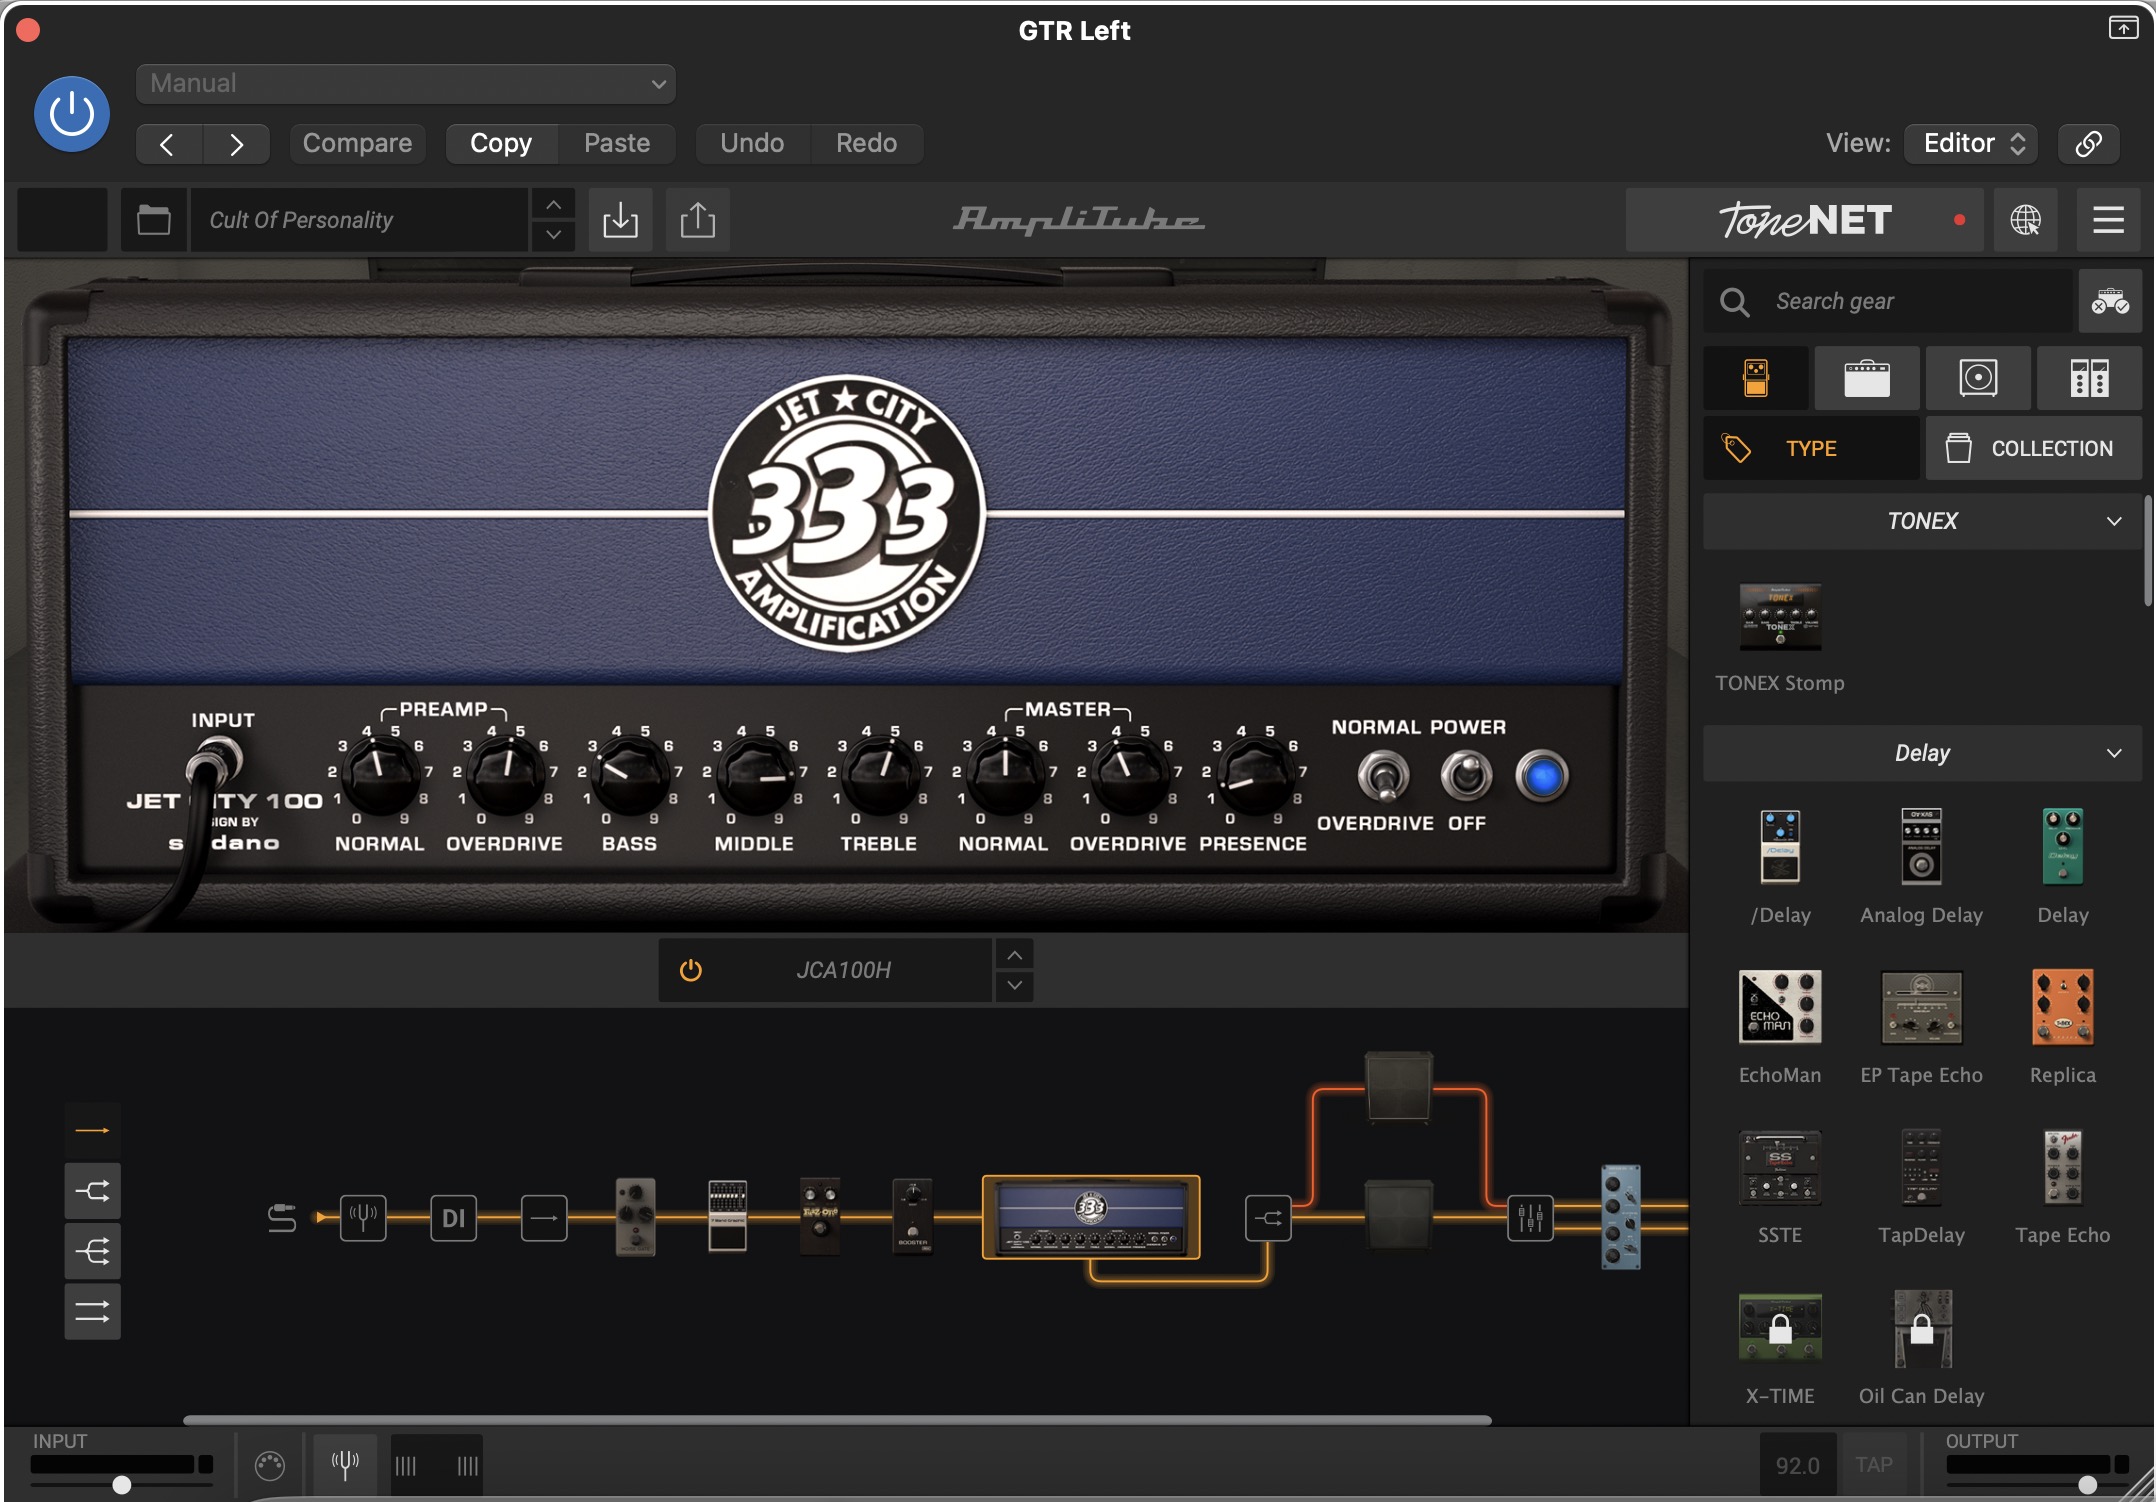Click the output level slider handle
The height and width of the screenshot is (1502, 2156).
click(x=2087, y=1484)
